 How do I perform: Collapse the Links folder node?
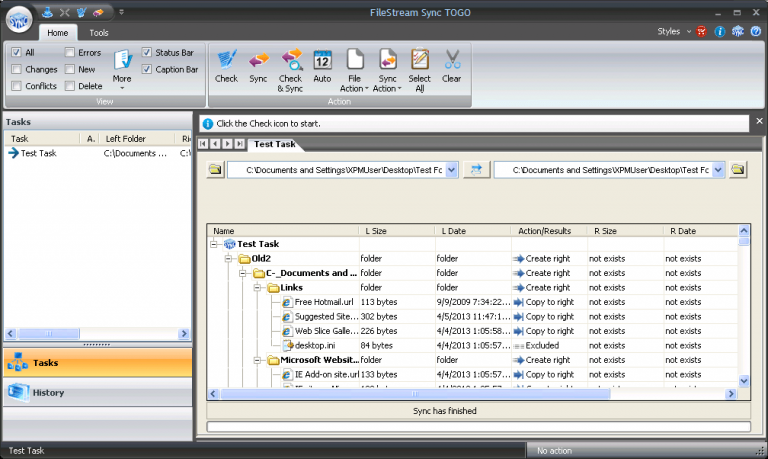coord(257,288)
